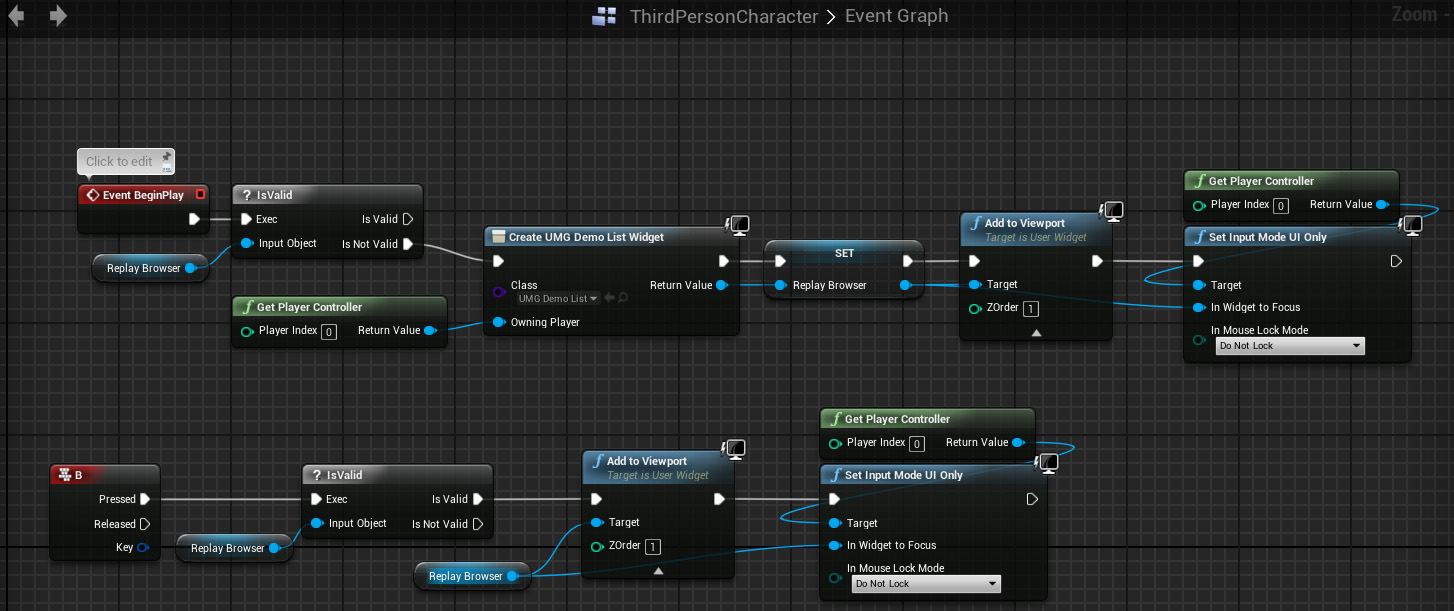Click the top IsValid node's Is Not Valid pin

pos(408,244)
